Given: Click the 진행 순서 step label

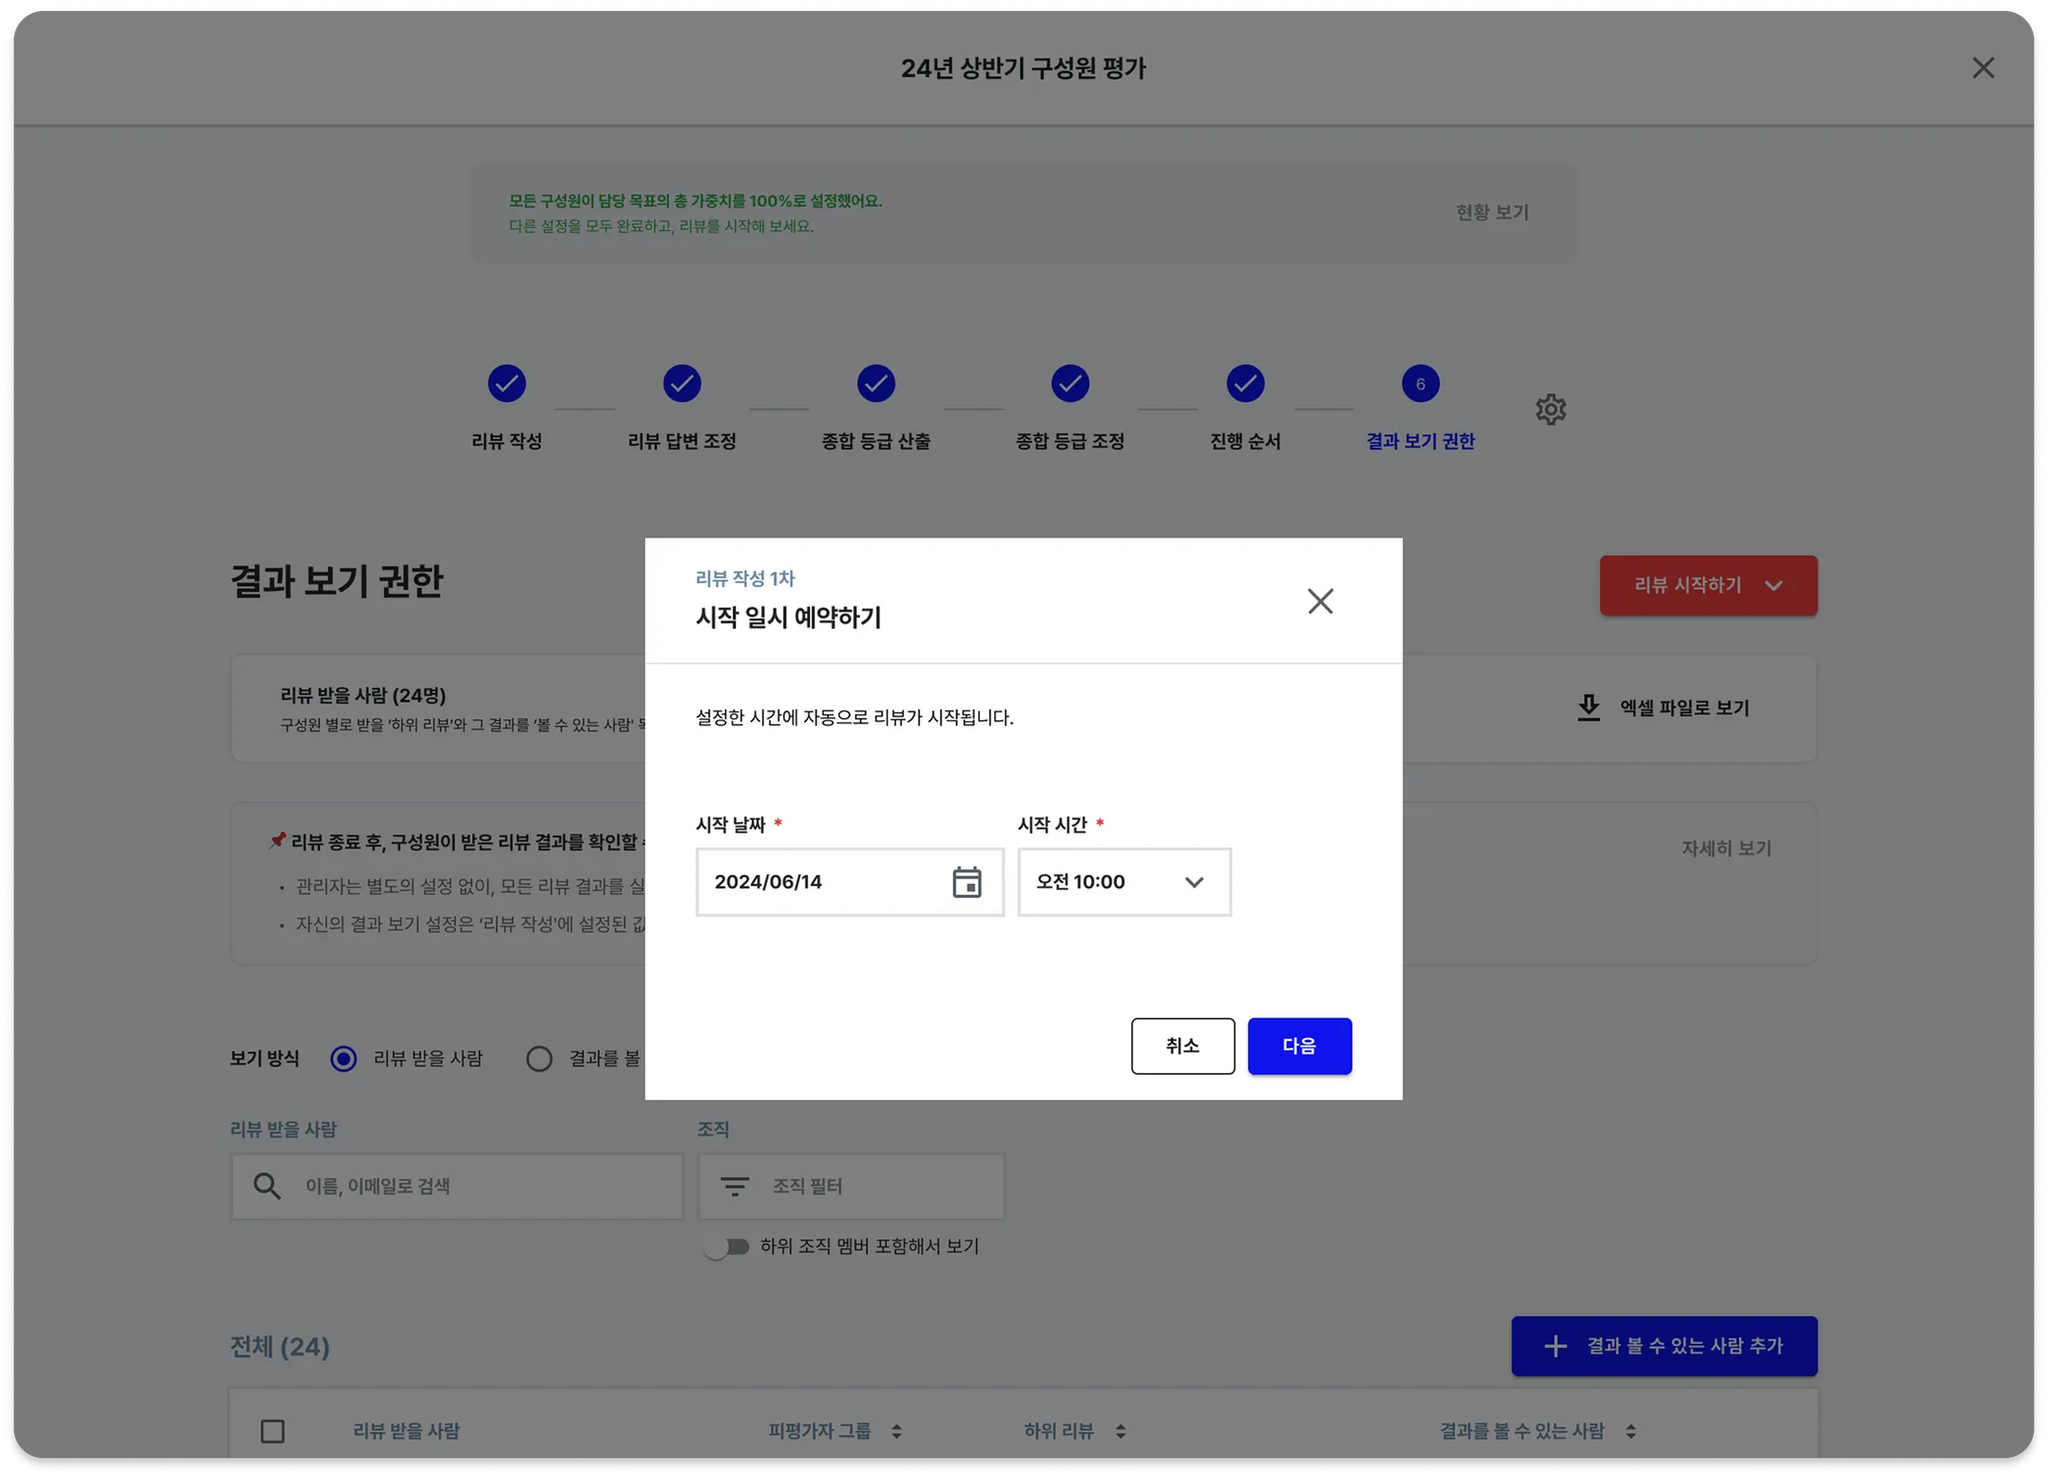Looking at the screenshot, I should (1245, 441).
